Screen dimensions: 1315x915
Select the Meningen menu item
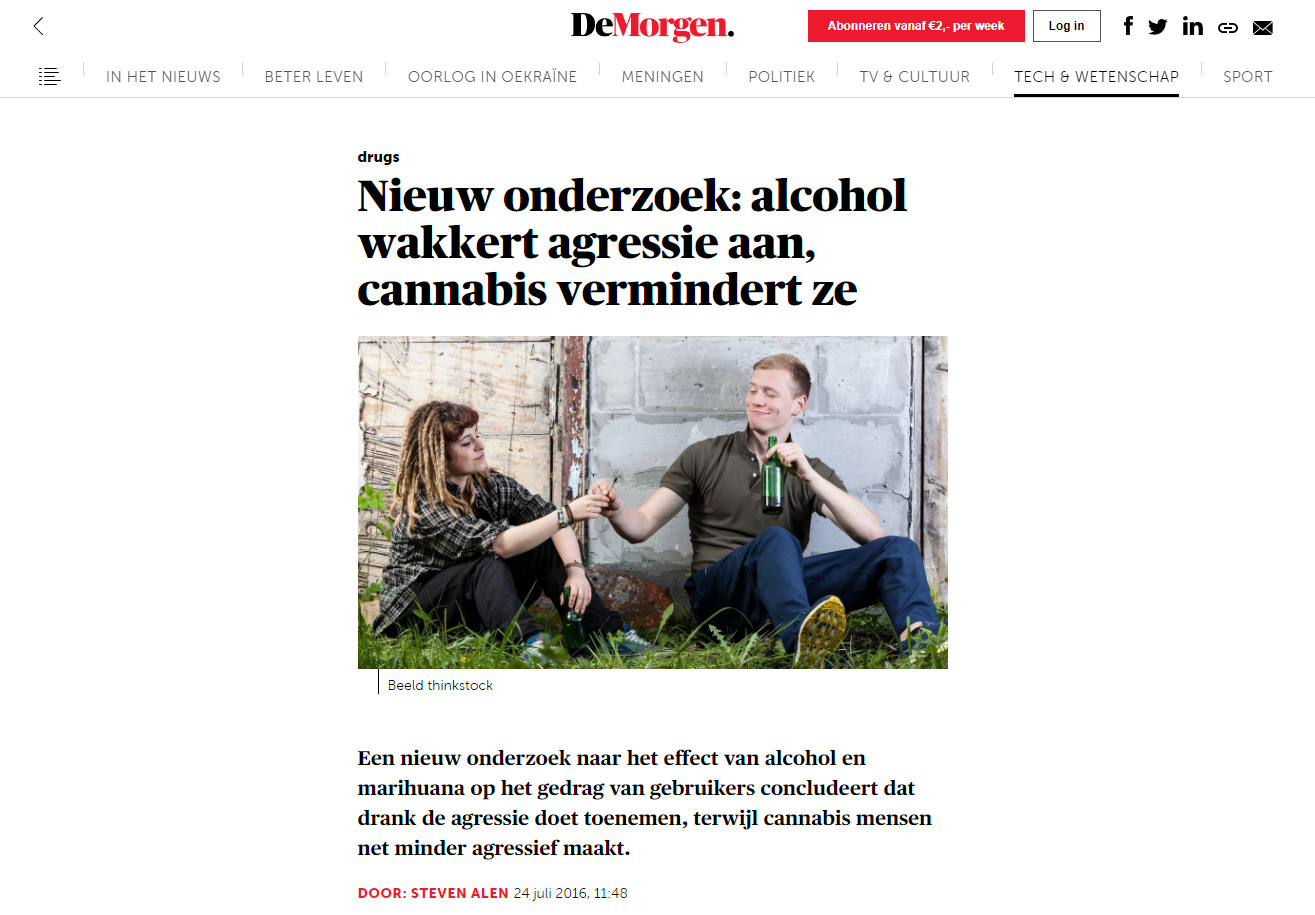click(662, 76)
